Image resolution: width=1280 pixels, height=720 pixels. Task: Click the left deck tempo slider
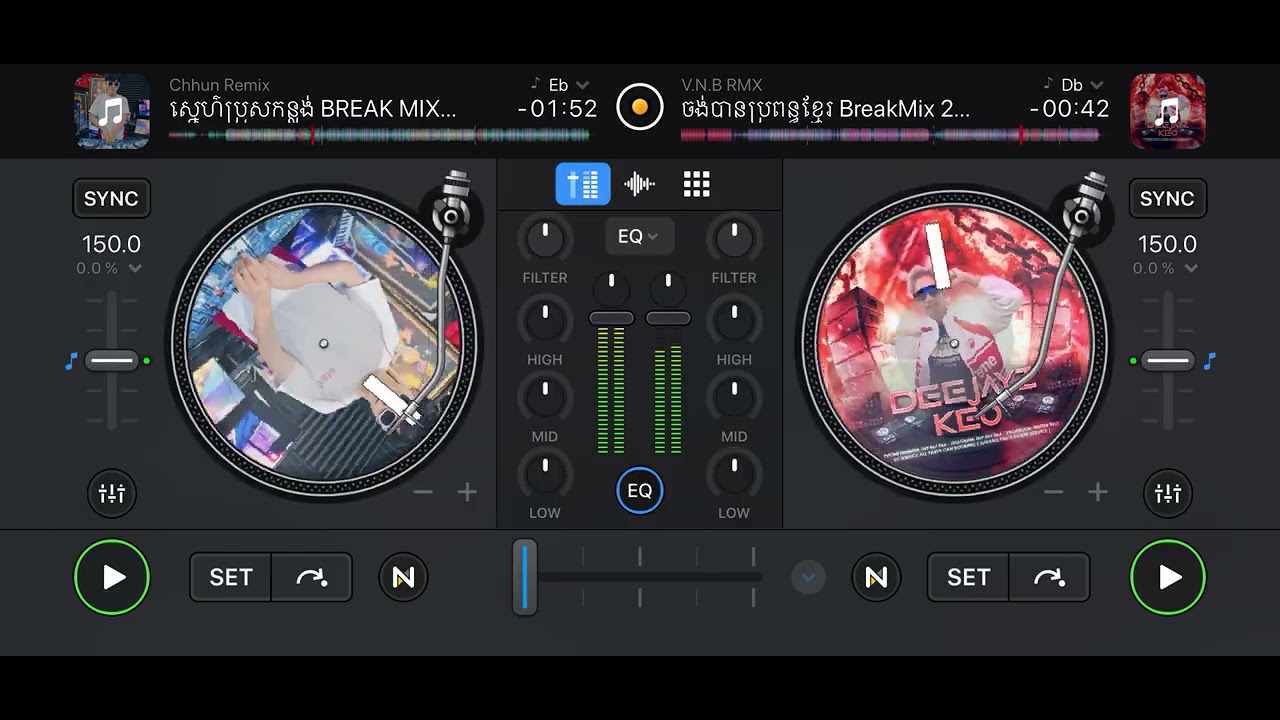tap(111, 361)
